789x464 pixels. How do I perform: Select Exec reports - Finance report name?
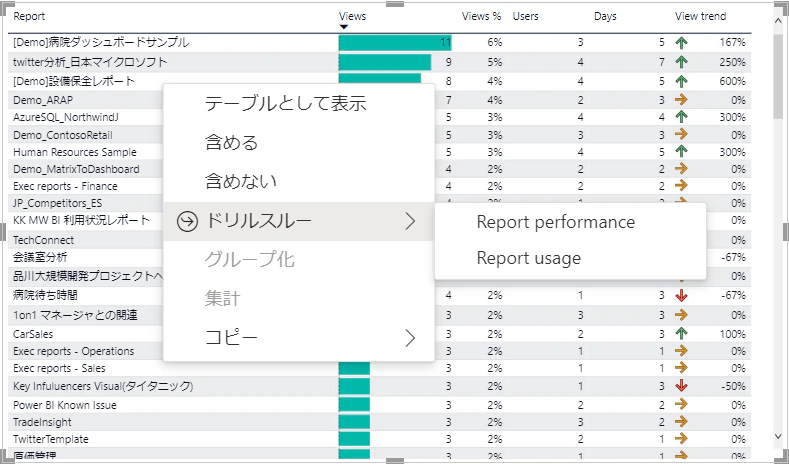point(65,186)
